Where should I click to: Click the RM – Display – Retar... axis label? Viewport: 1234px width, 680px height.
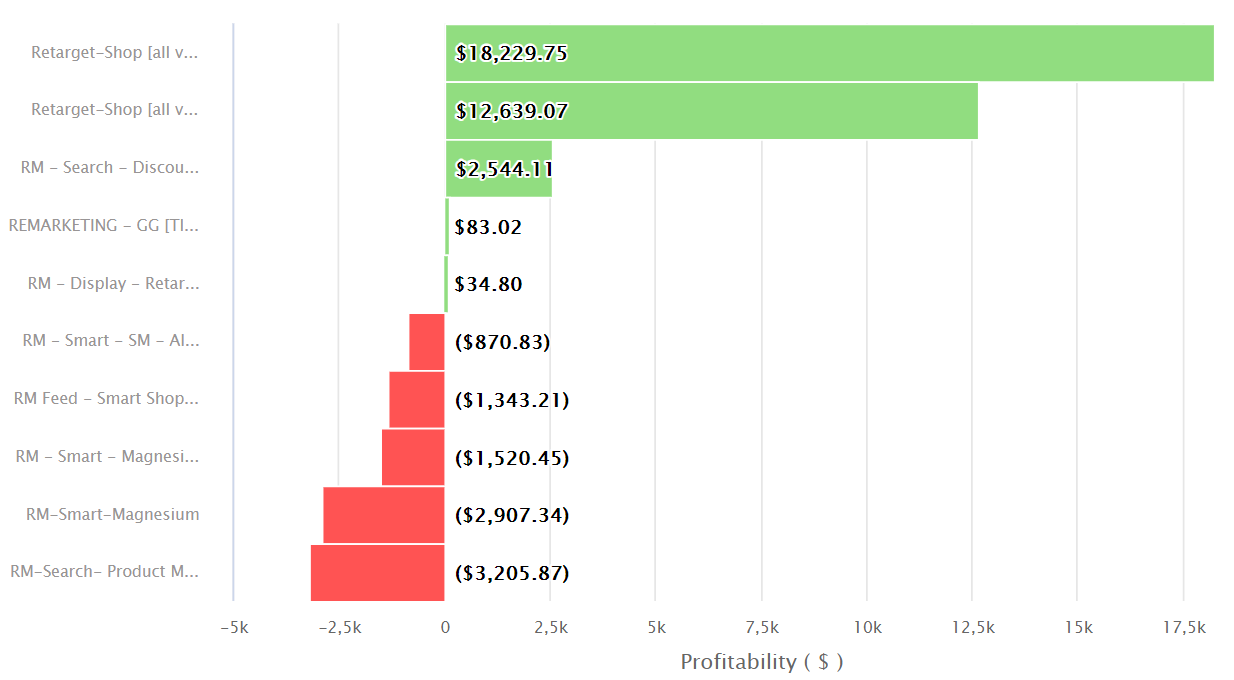pyautogui.click(x=113, y=284)
